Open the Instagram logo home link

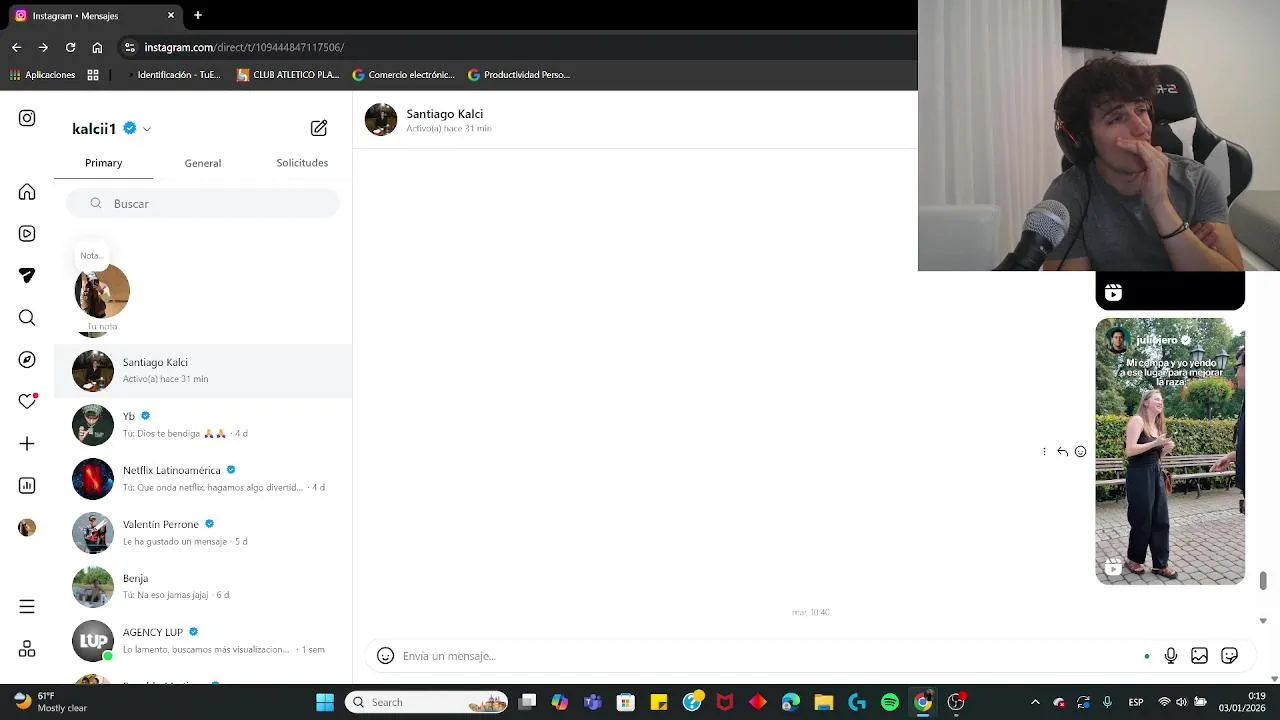pyautogui.click(x=27, y=118)
